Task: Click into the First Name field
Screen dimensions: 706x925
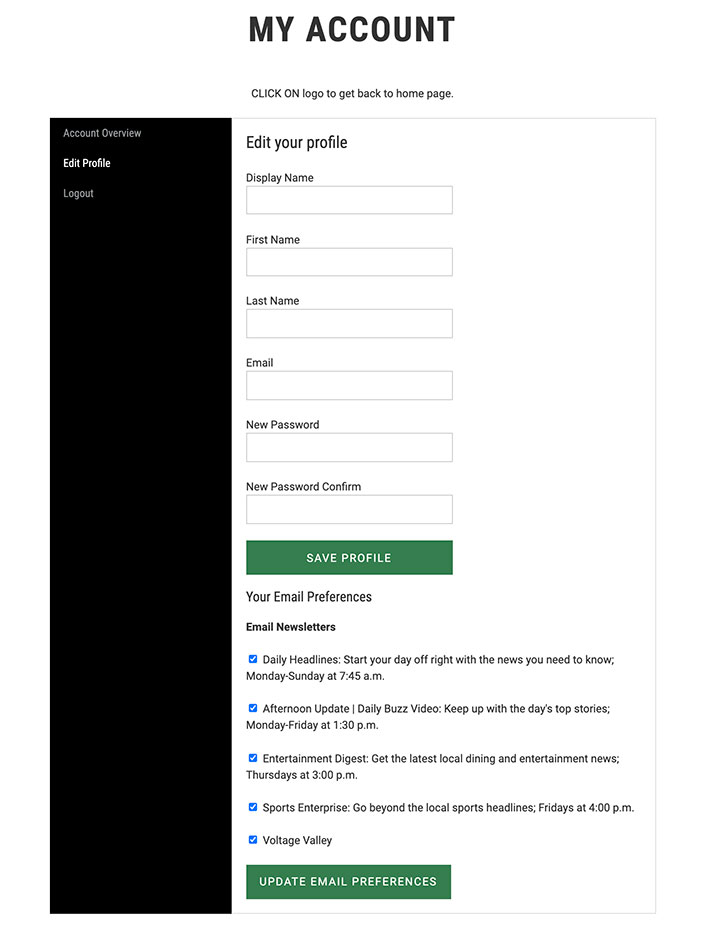Action: click(349, 262)
